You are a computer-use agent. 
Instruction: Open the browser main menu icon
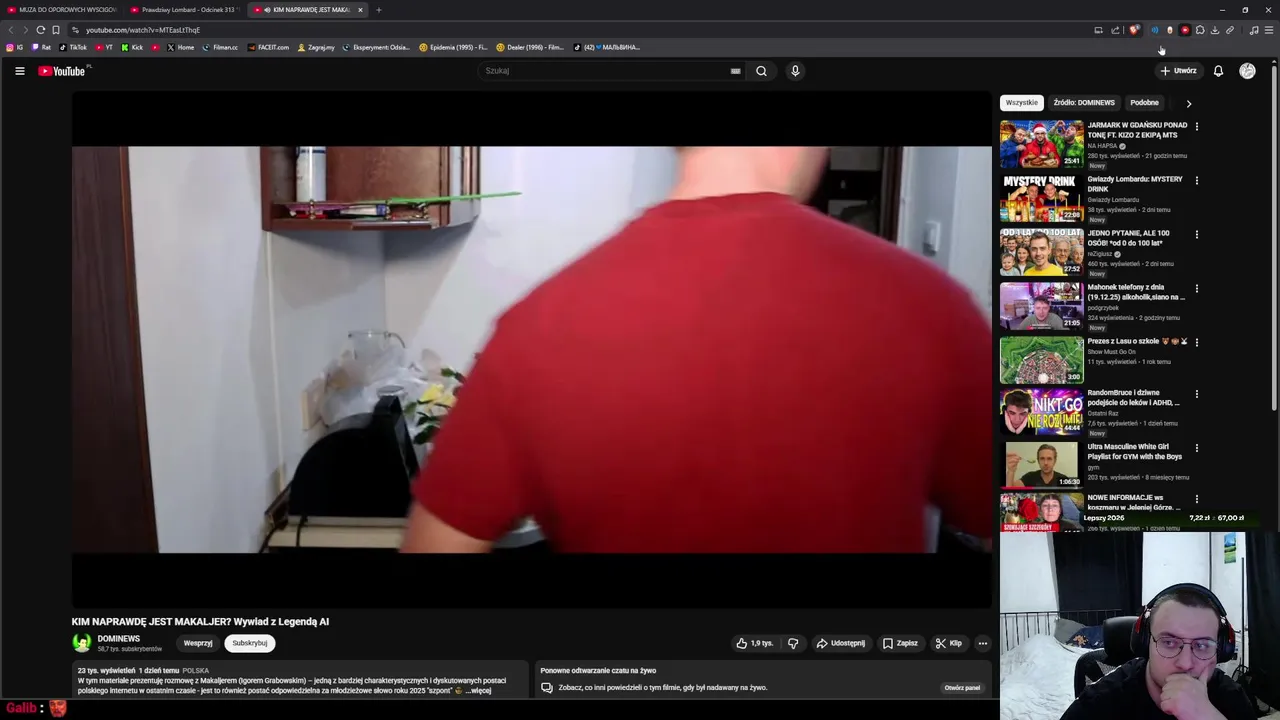(1269, 30)
